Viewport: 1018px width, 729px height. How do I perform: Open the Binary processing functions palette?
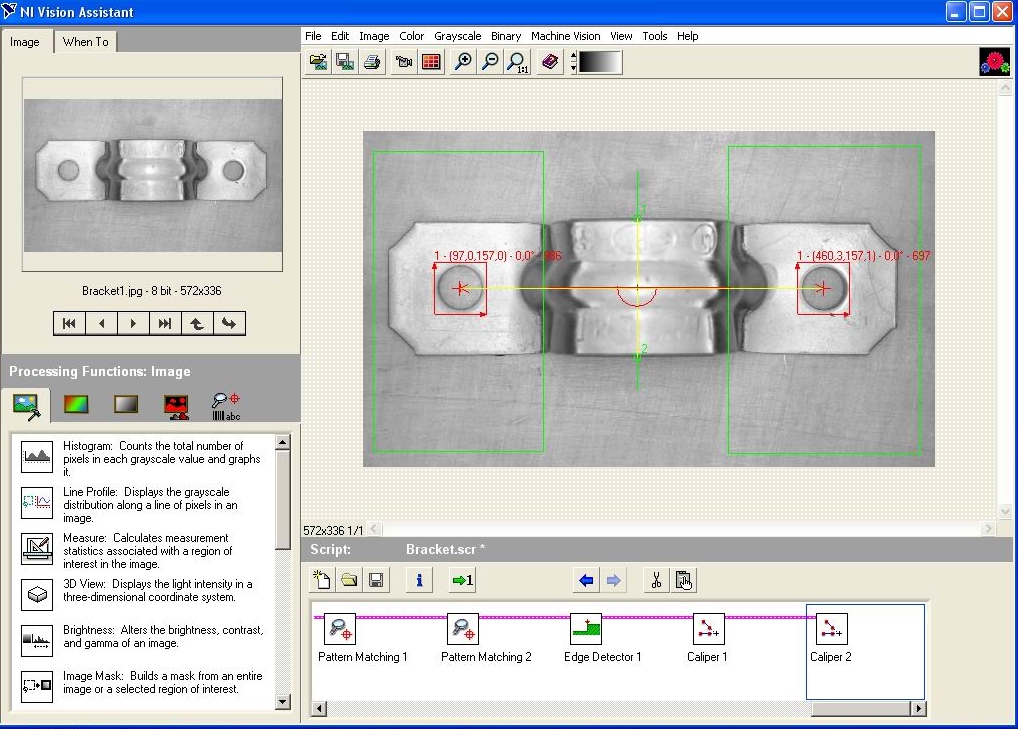coord(177,405)
